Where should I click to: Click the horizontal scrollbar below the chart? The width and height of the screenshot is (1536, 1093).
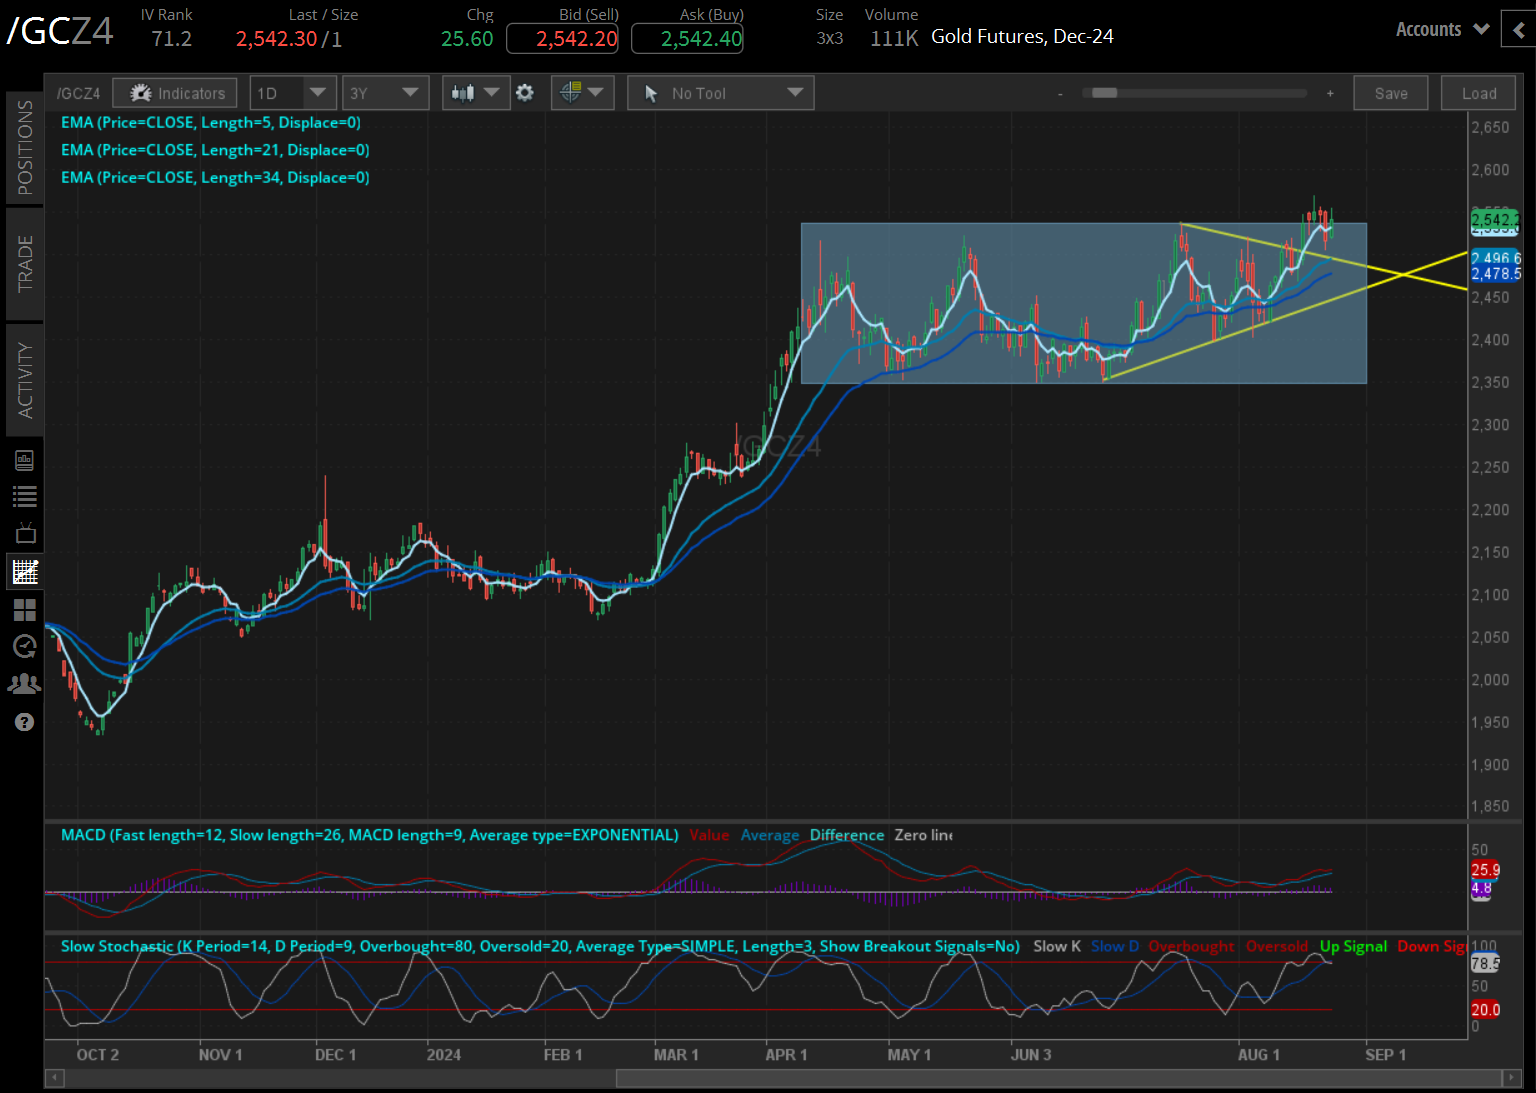pos(1058,1078)
